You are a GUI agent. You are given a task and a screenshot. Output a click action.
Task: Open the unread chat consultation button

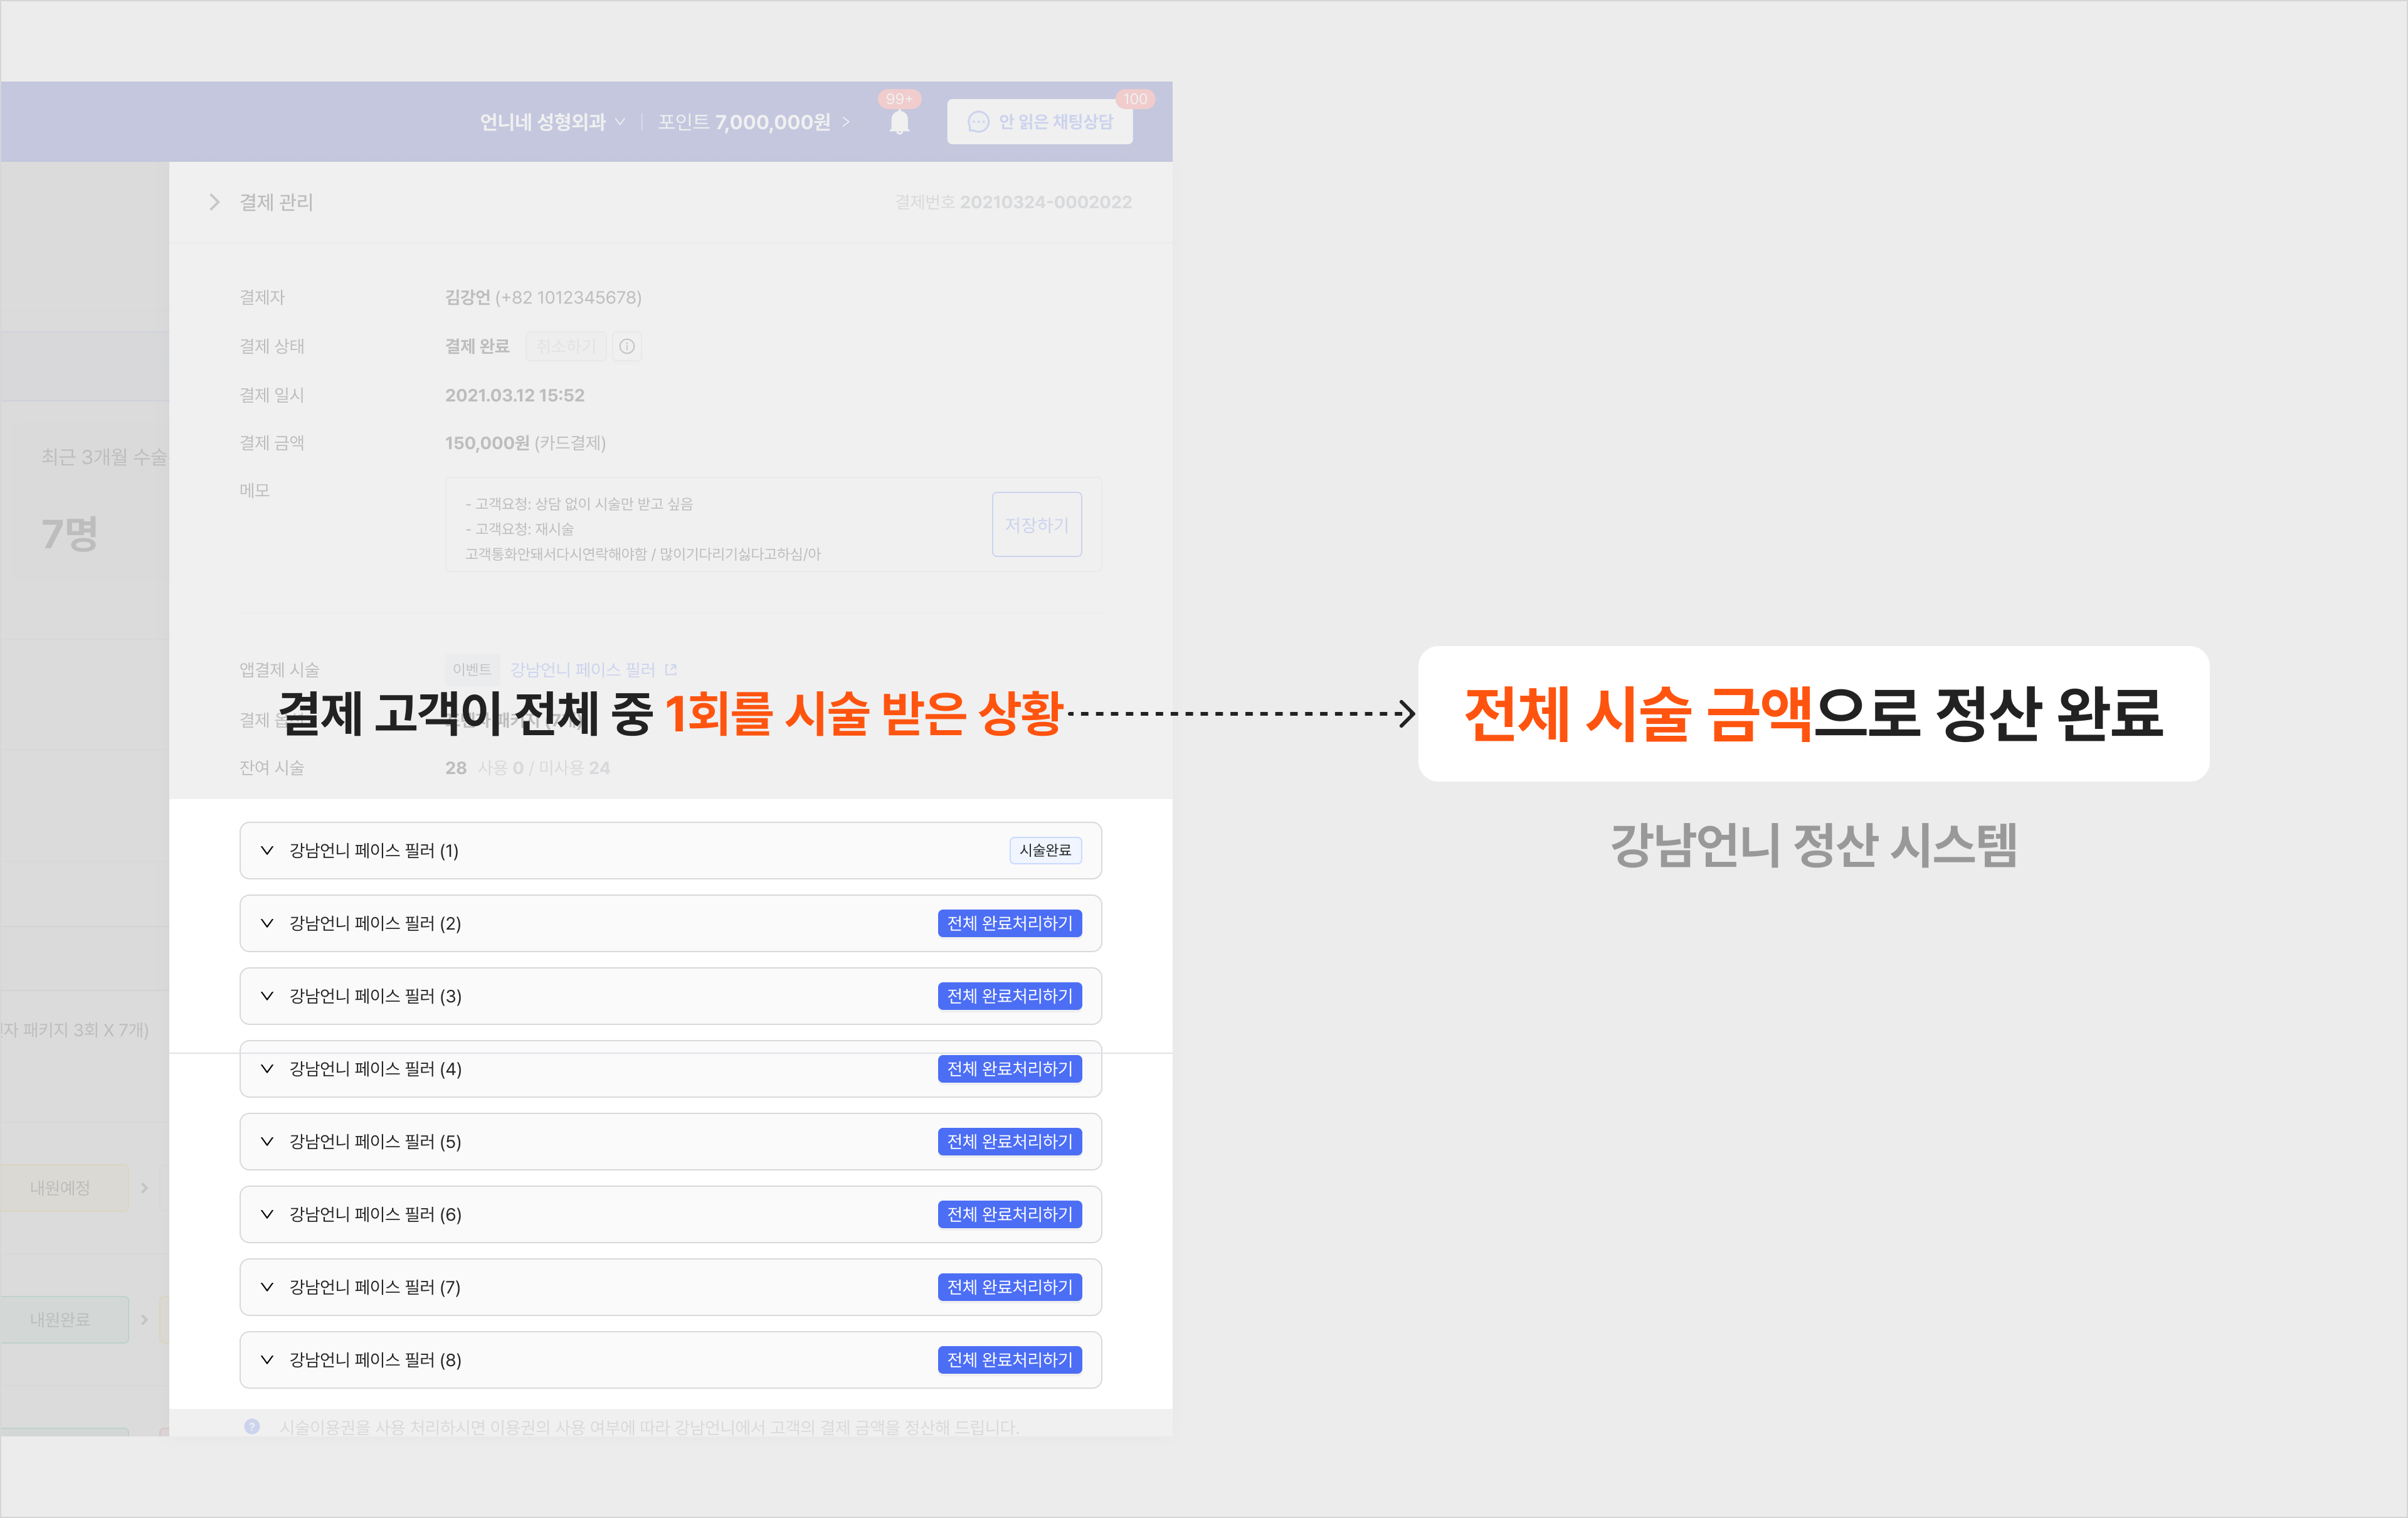click(x=1039, y=122)
